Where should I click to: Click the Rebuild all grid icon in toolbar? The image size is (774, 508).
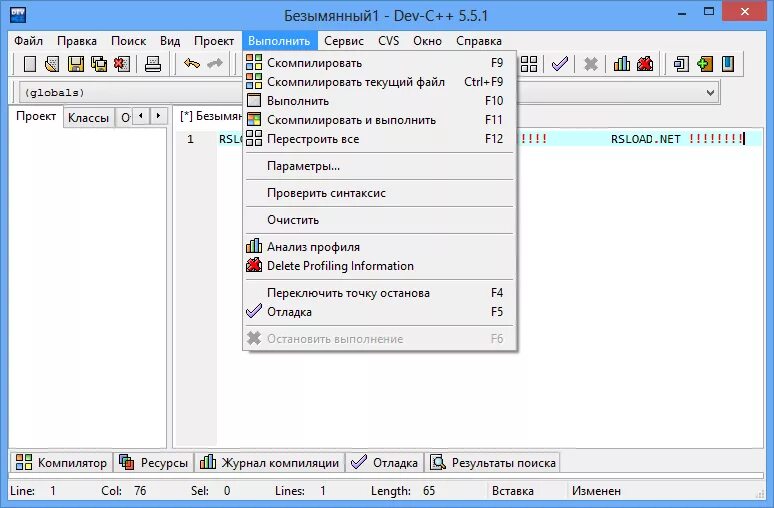(x=529, y=64)
